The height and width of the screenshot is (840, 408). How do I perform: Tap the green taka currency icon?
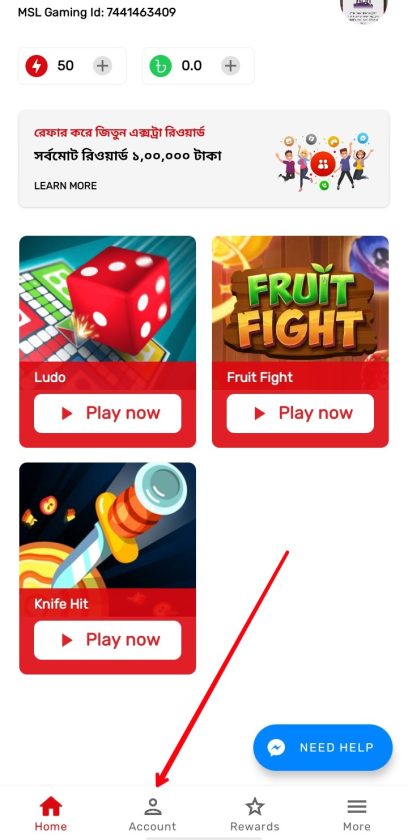[160, 66]
